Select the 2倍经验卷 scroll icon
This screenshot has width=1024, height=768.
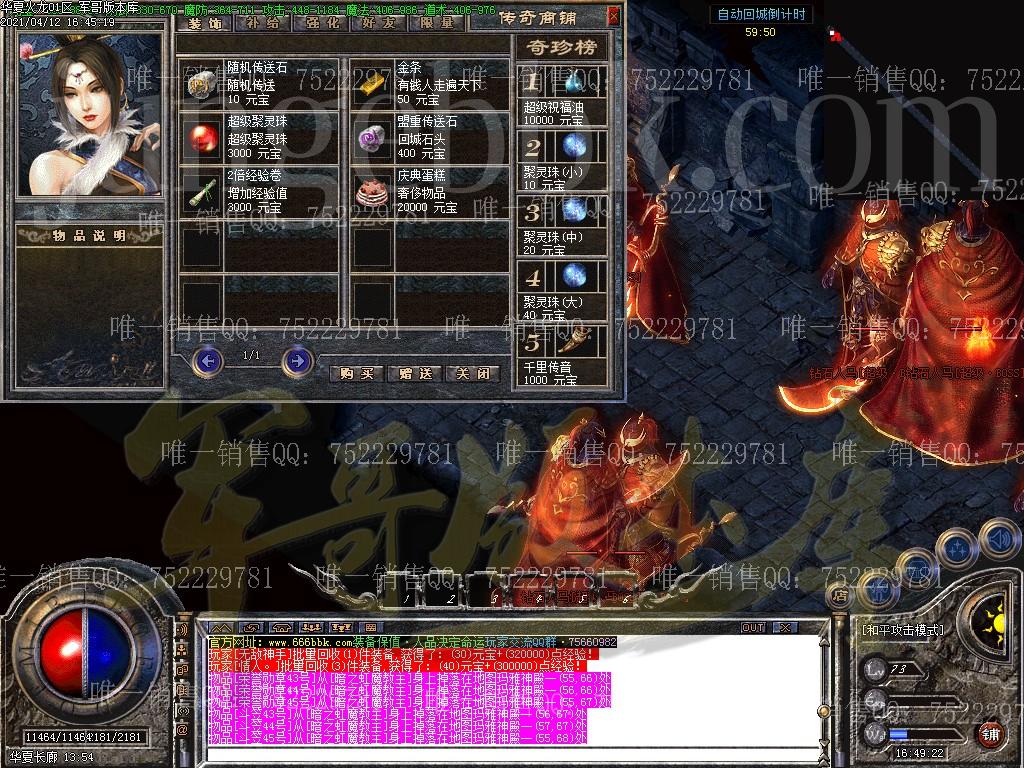pos(201,190)
